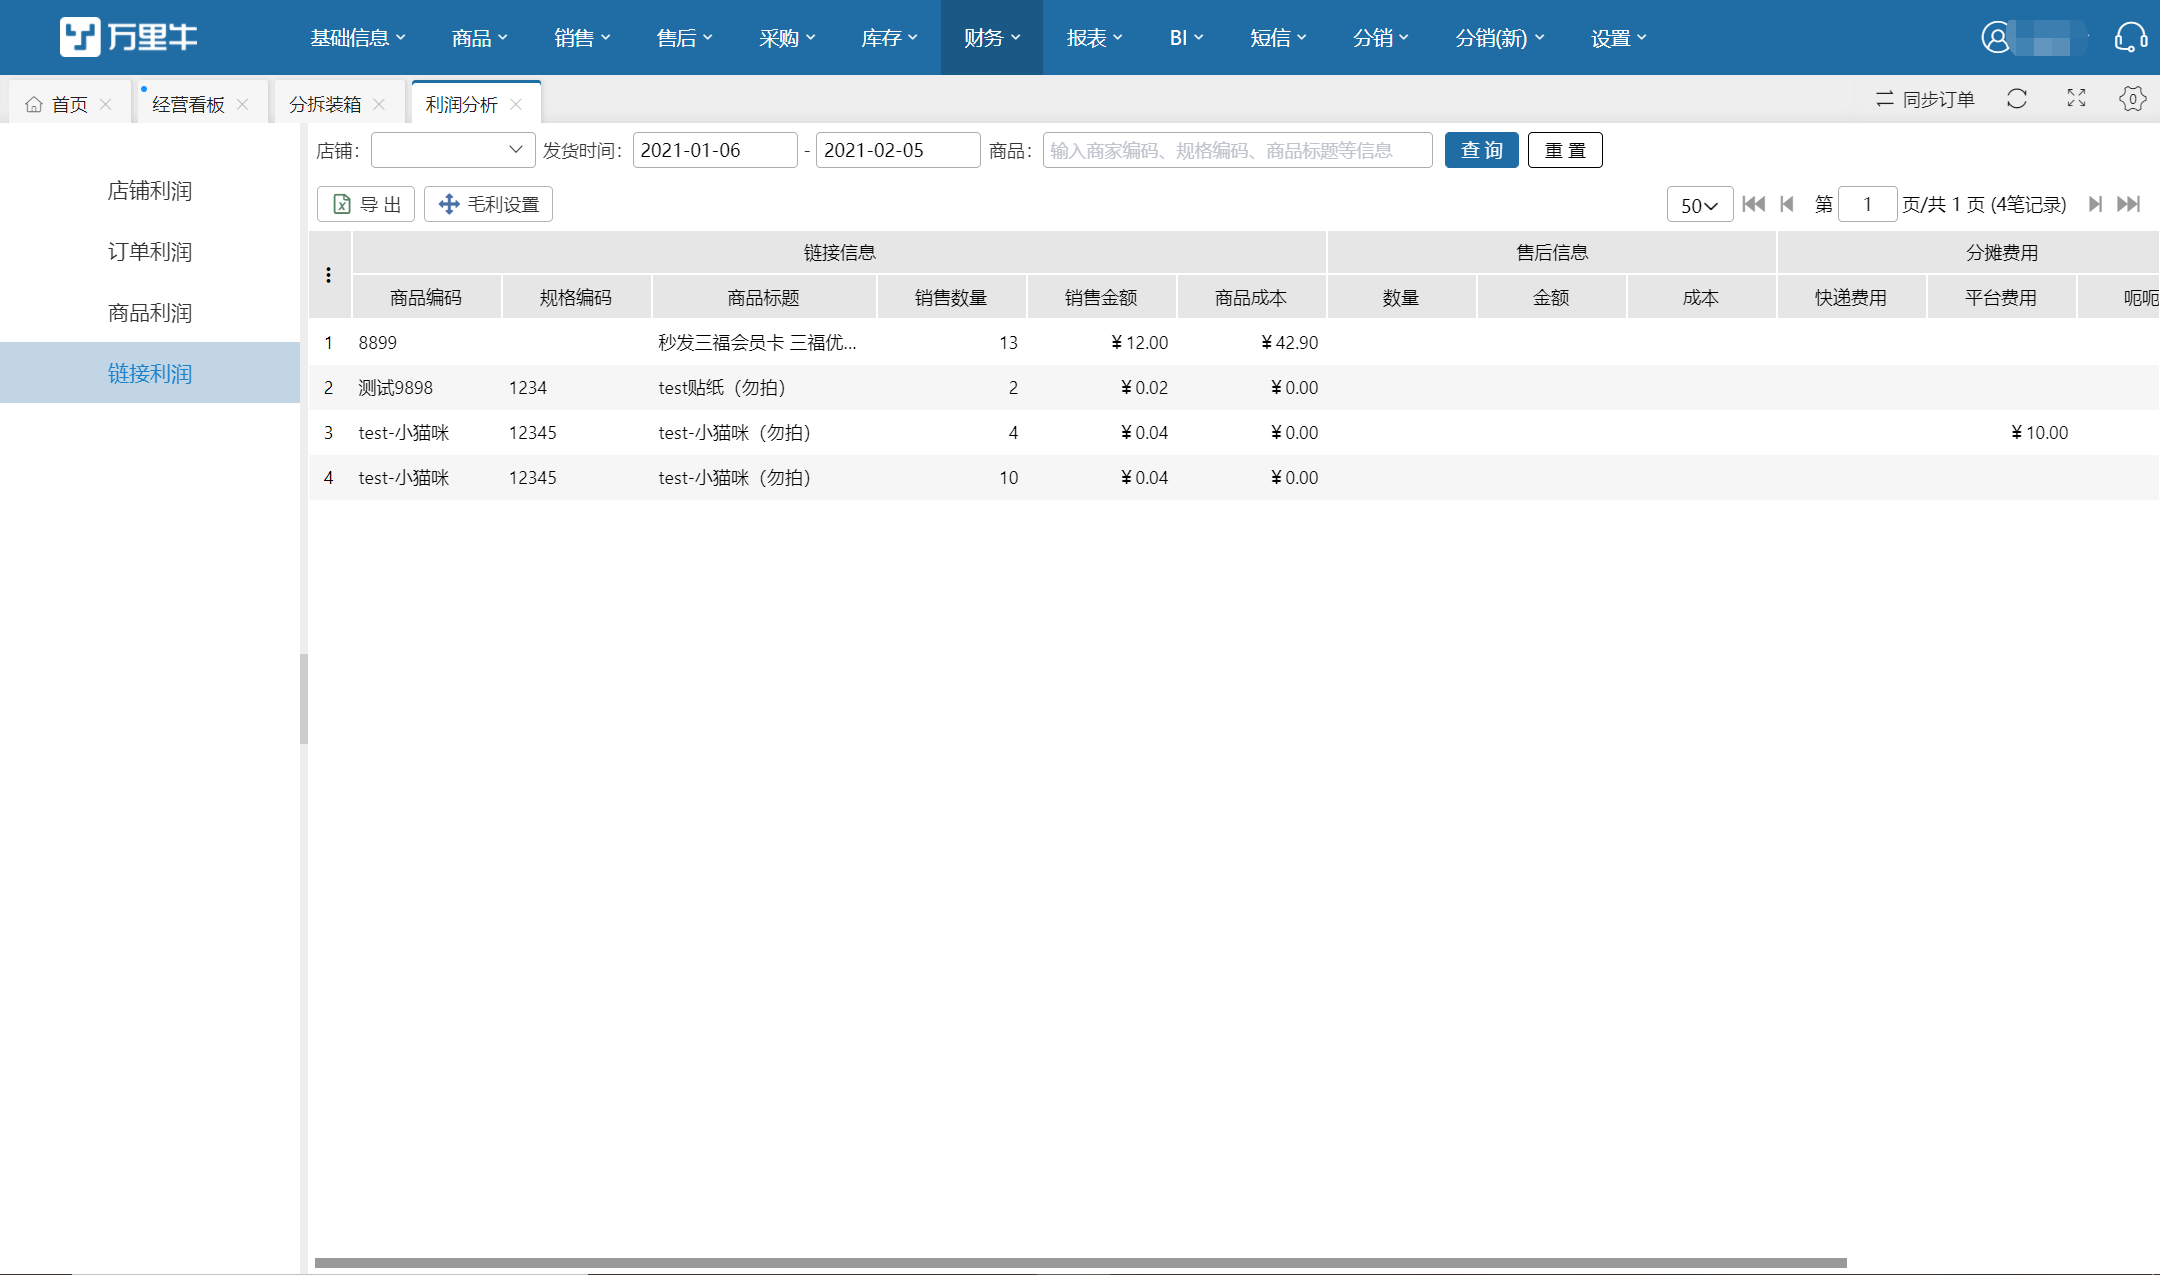Select 商品利润 in sidebar
The width and height of the screenshot is (2160, 1275).
(150, 313)
